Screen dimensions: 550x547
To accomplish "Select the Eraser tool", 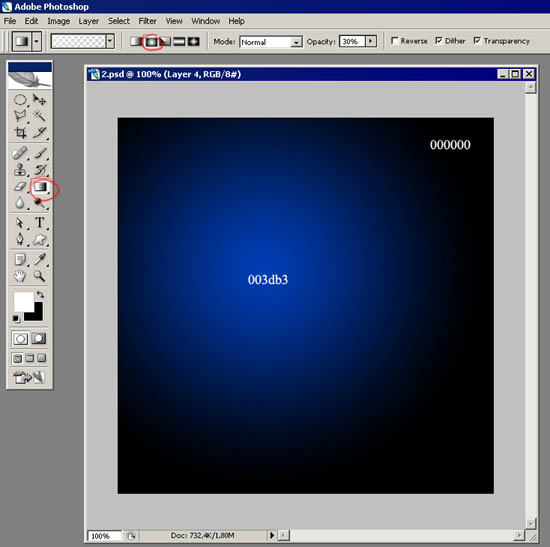I will (20, 187).
